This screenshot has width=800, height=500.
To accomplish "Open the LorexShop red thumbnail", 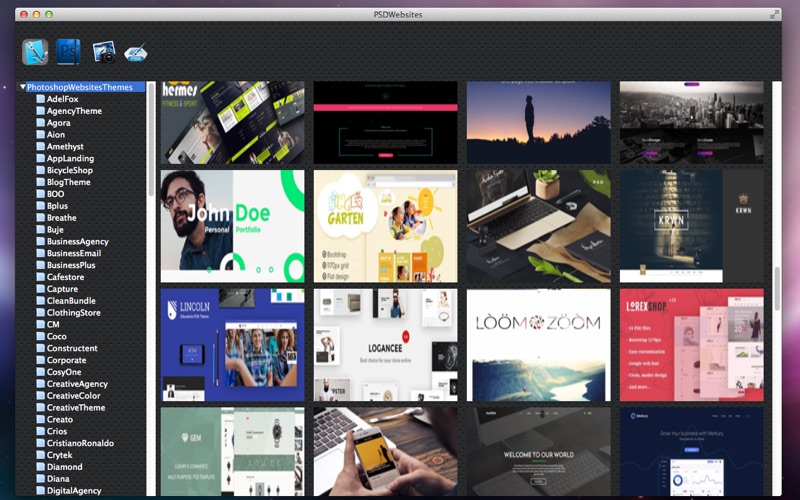I will (x=692, y=345).
